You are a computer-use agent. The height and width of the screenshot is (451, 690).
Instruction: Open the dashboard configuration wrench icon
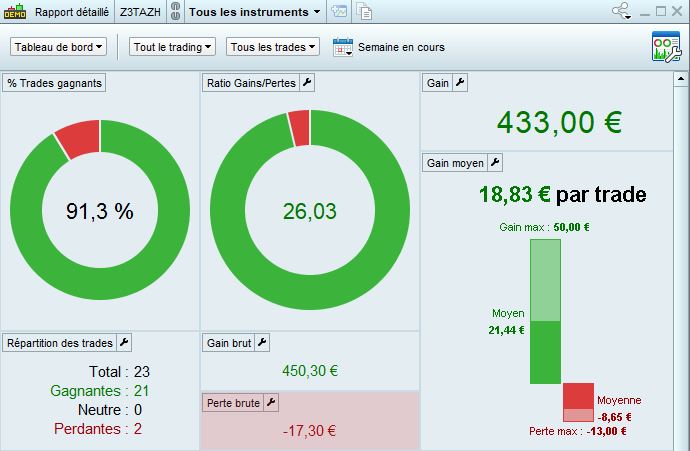click(x=666, y=46)
